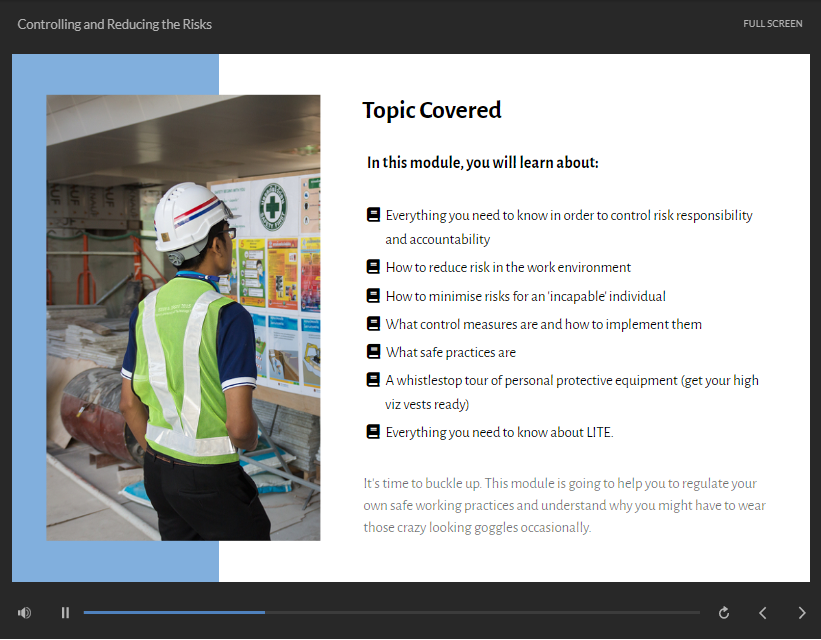The image size is (821, 640).
Task: Click book icon beside the LITE bullet
Action: click(373, 432)
